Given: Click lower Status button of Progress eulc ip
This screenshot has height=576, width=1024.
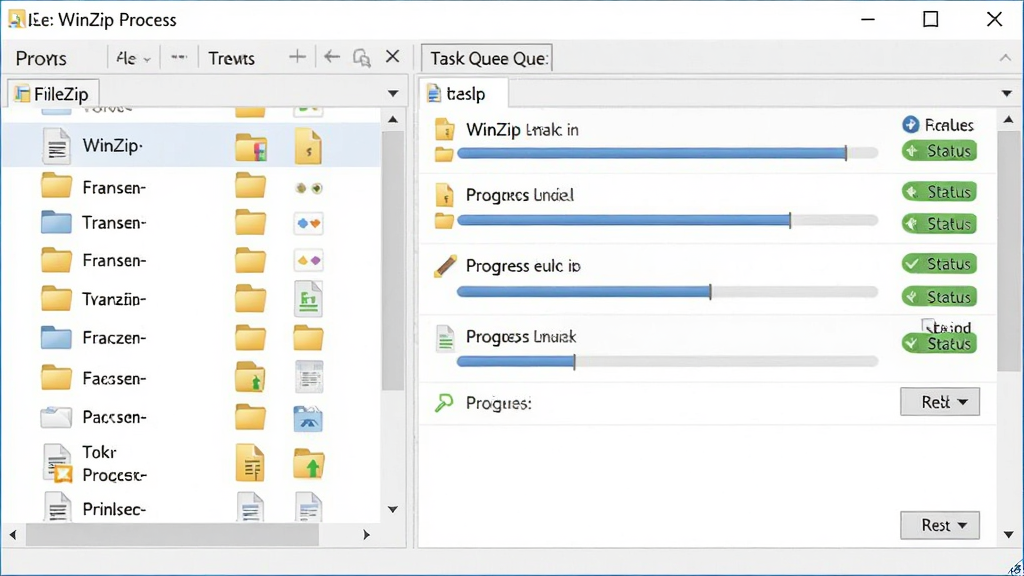Looking at the screenshot, I should click(x=939, y=297).
